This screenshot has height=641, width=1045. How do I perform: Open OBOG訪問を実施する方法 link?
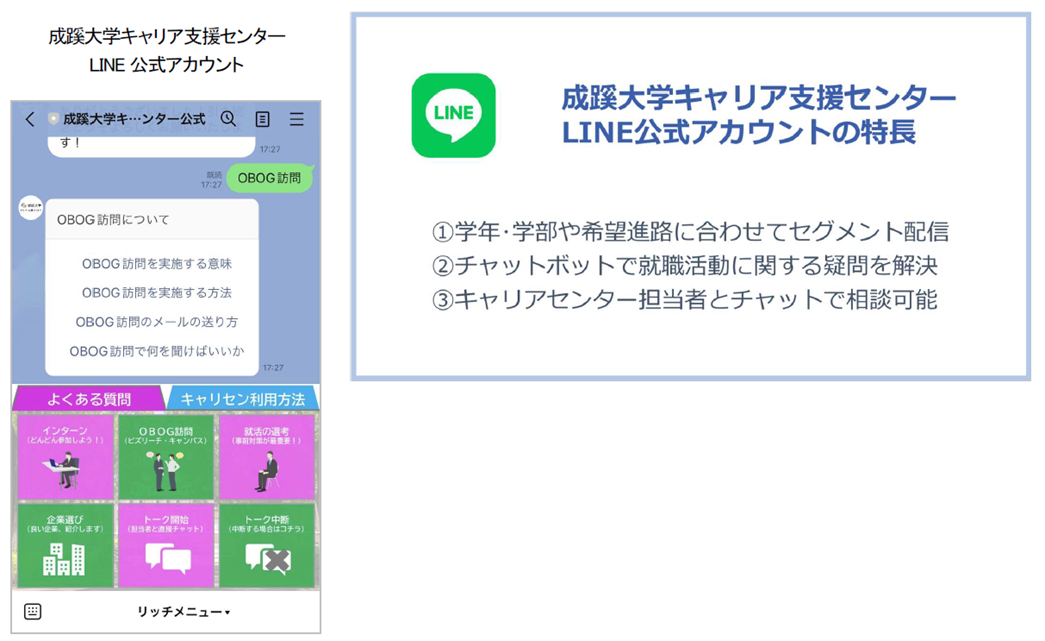(x=157, y=293)
